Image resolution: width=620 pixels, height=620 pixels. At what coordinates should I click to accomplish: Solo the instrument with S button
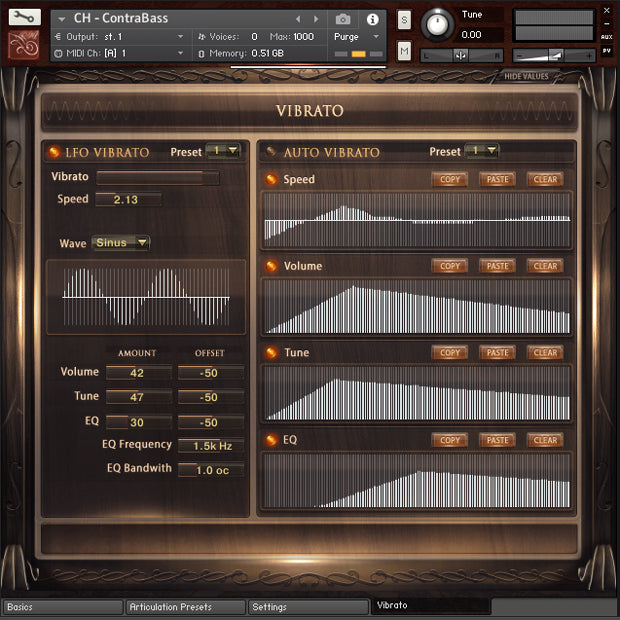click(x=404, y=20)
